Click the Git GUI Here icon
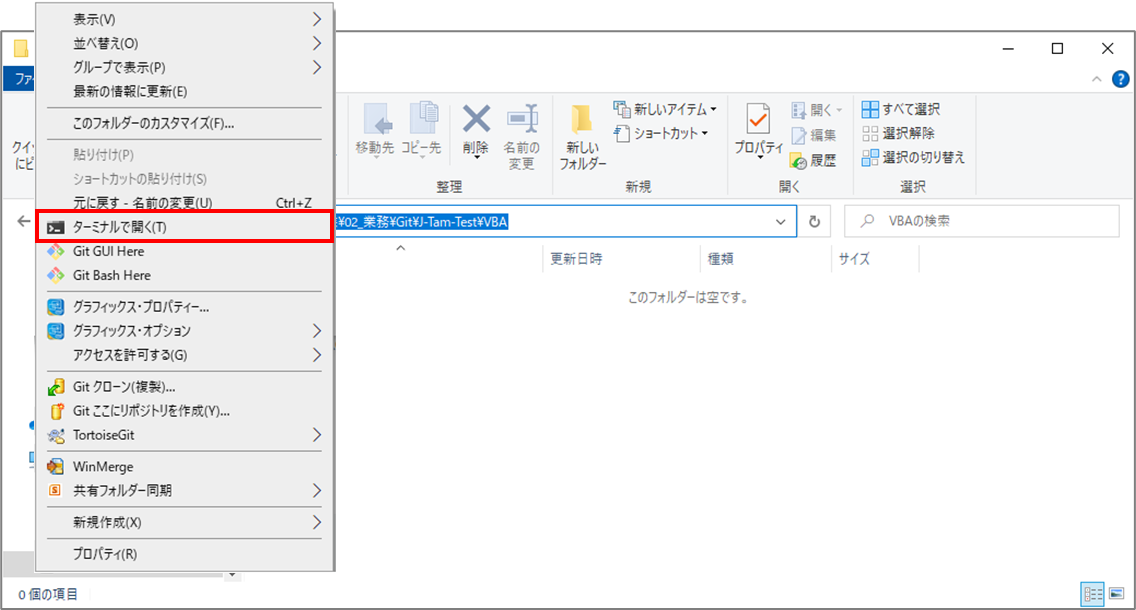This screenshot has height=610, width=1136. pos(55,251)
